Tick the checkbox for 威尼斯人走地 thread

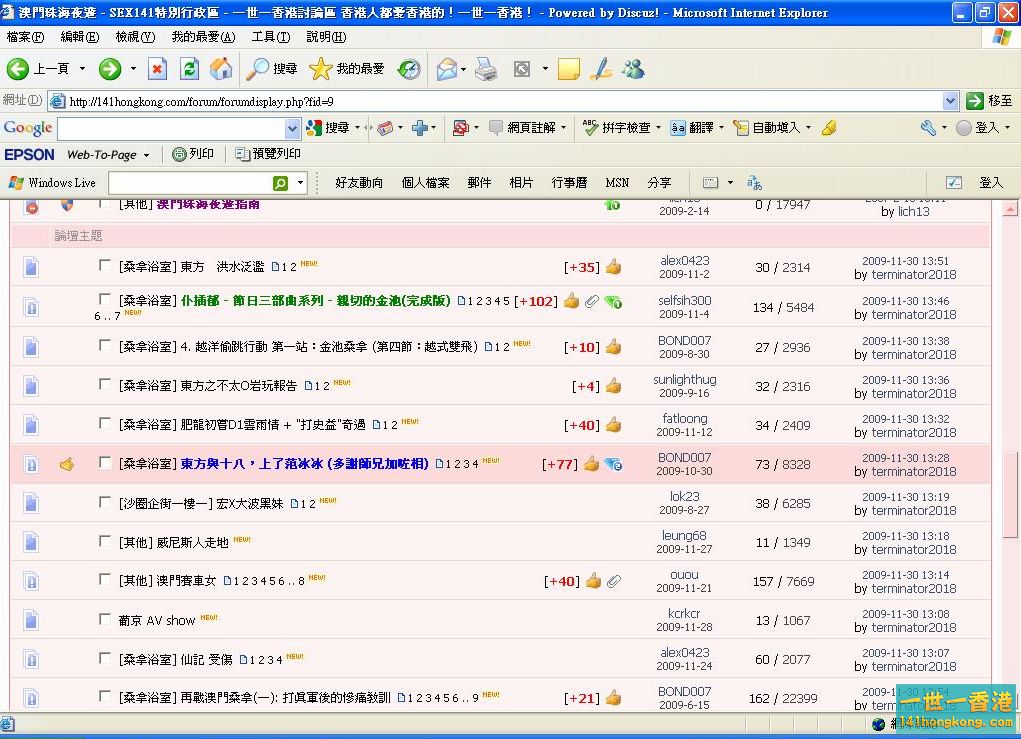tap(105, 541)
